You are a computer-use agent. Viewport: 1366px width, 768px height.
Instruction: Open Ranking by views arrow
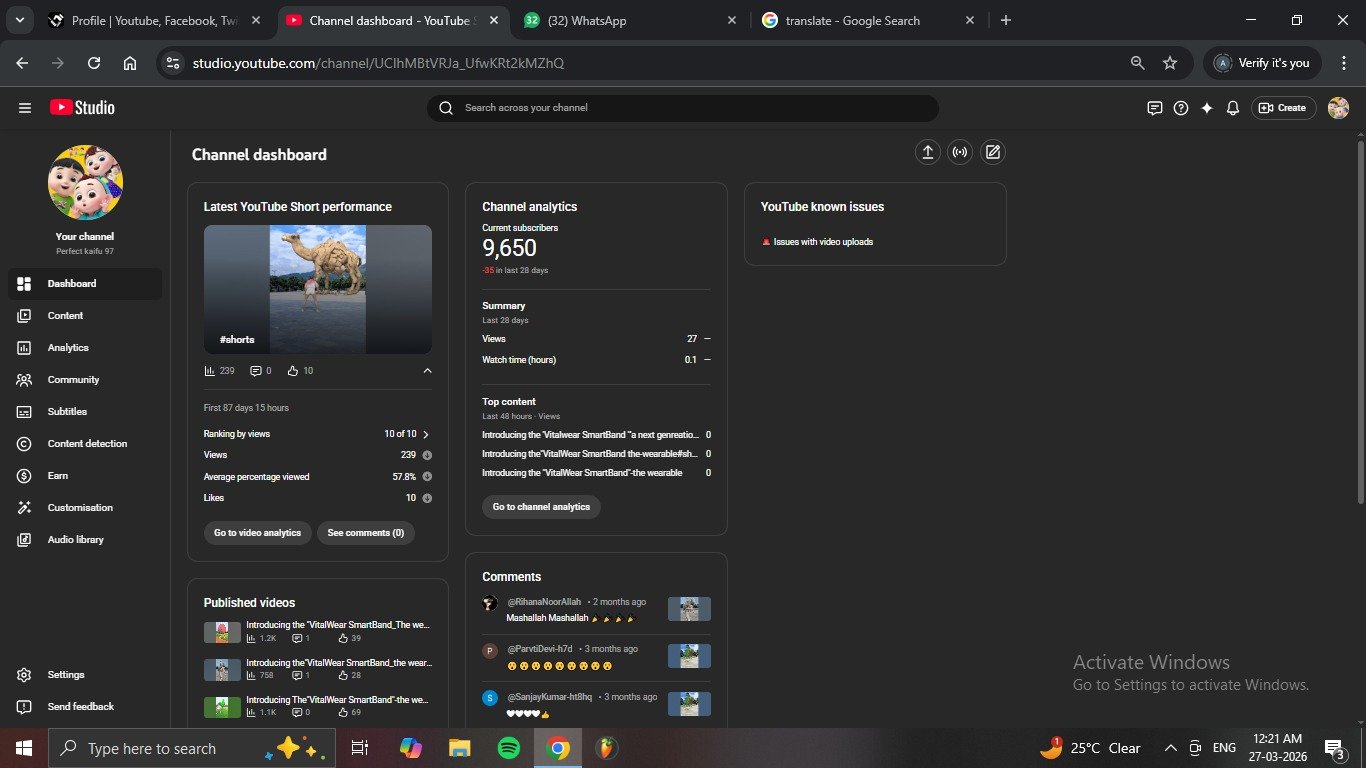point(426,434)
